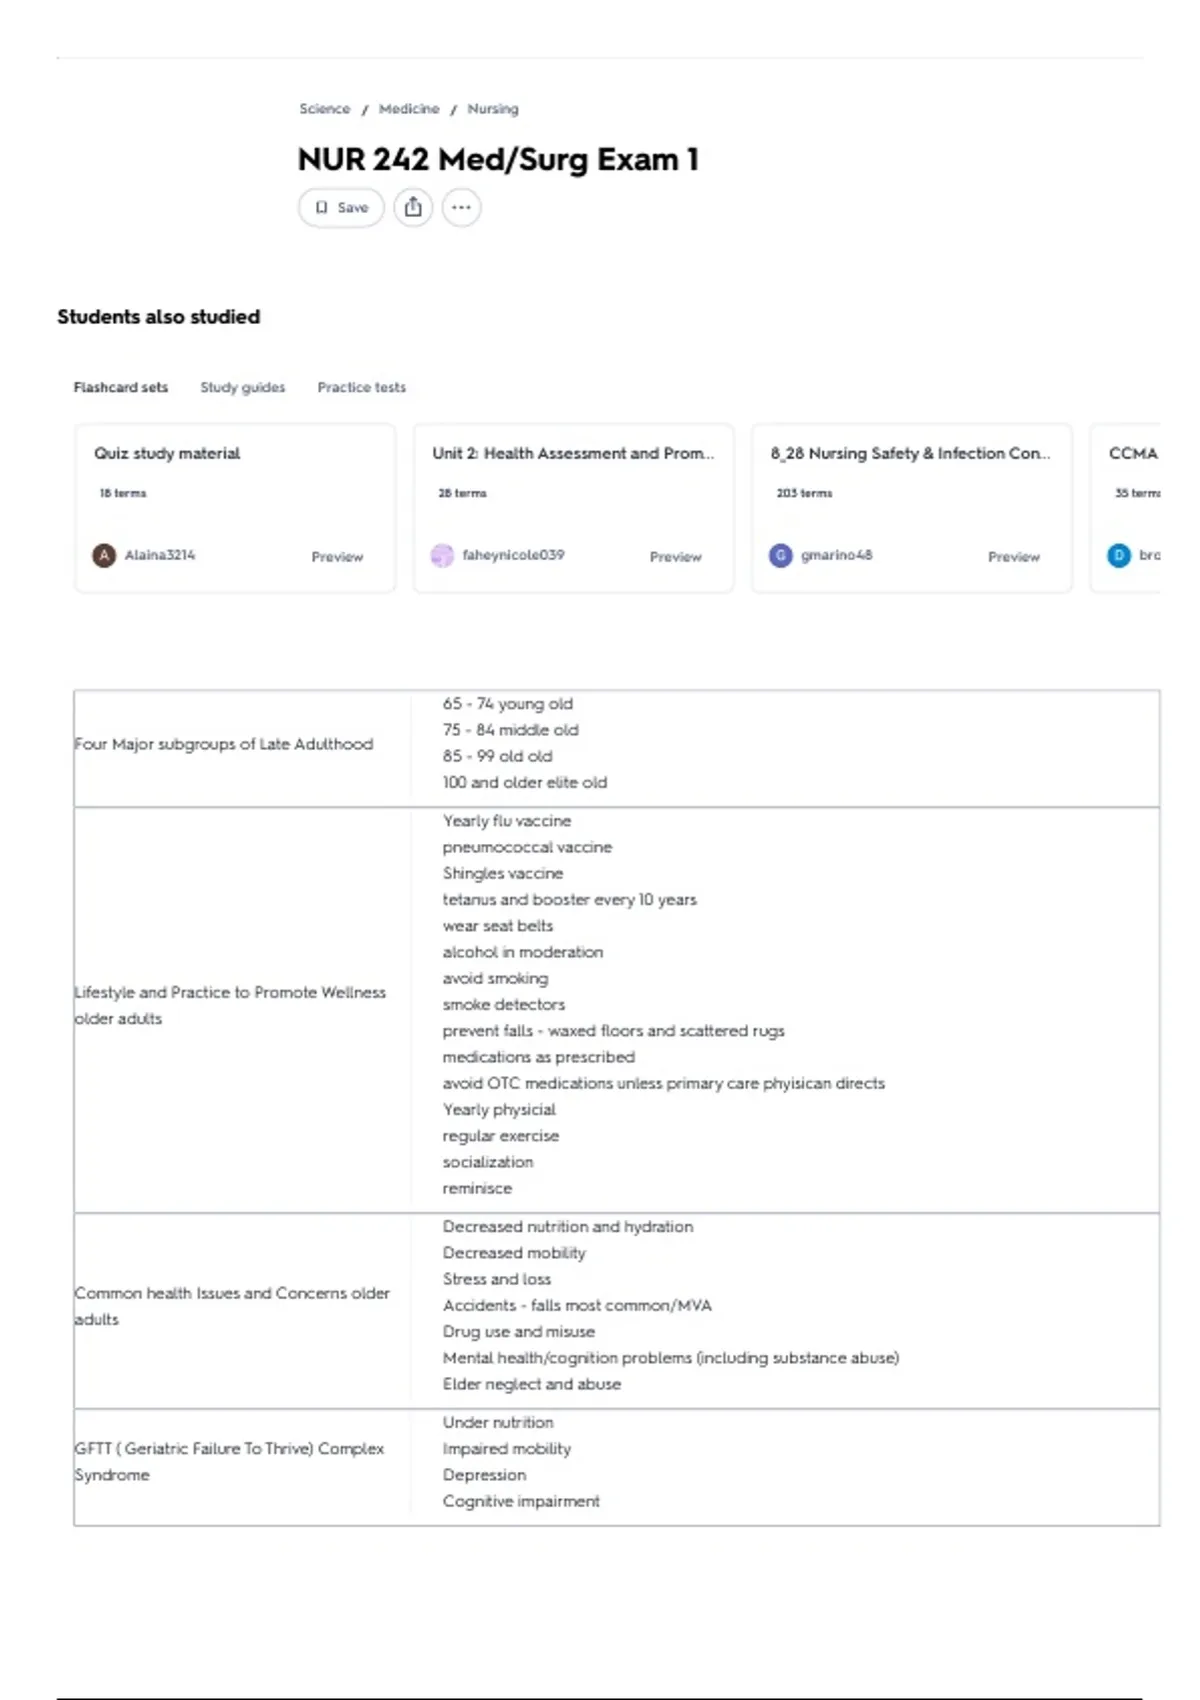Viewport: 1200px width, 1700px height.
Task: Preview the Nursing Safety & Infection set
Action: [x=1014, y=557]
